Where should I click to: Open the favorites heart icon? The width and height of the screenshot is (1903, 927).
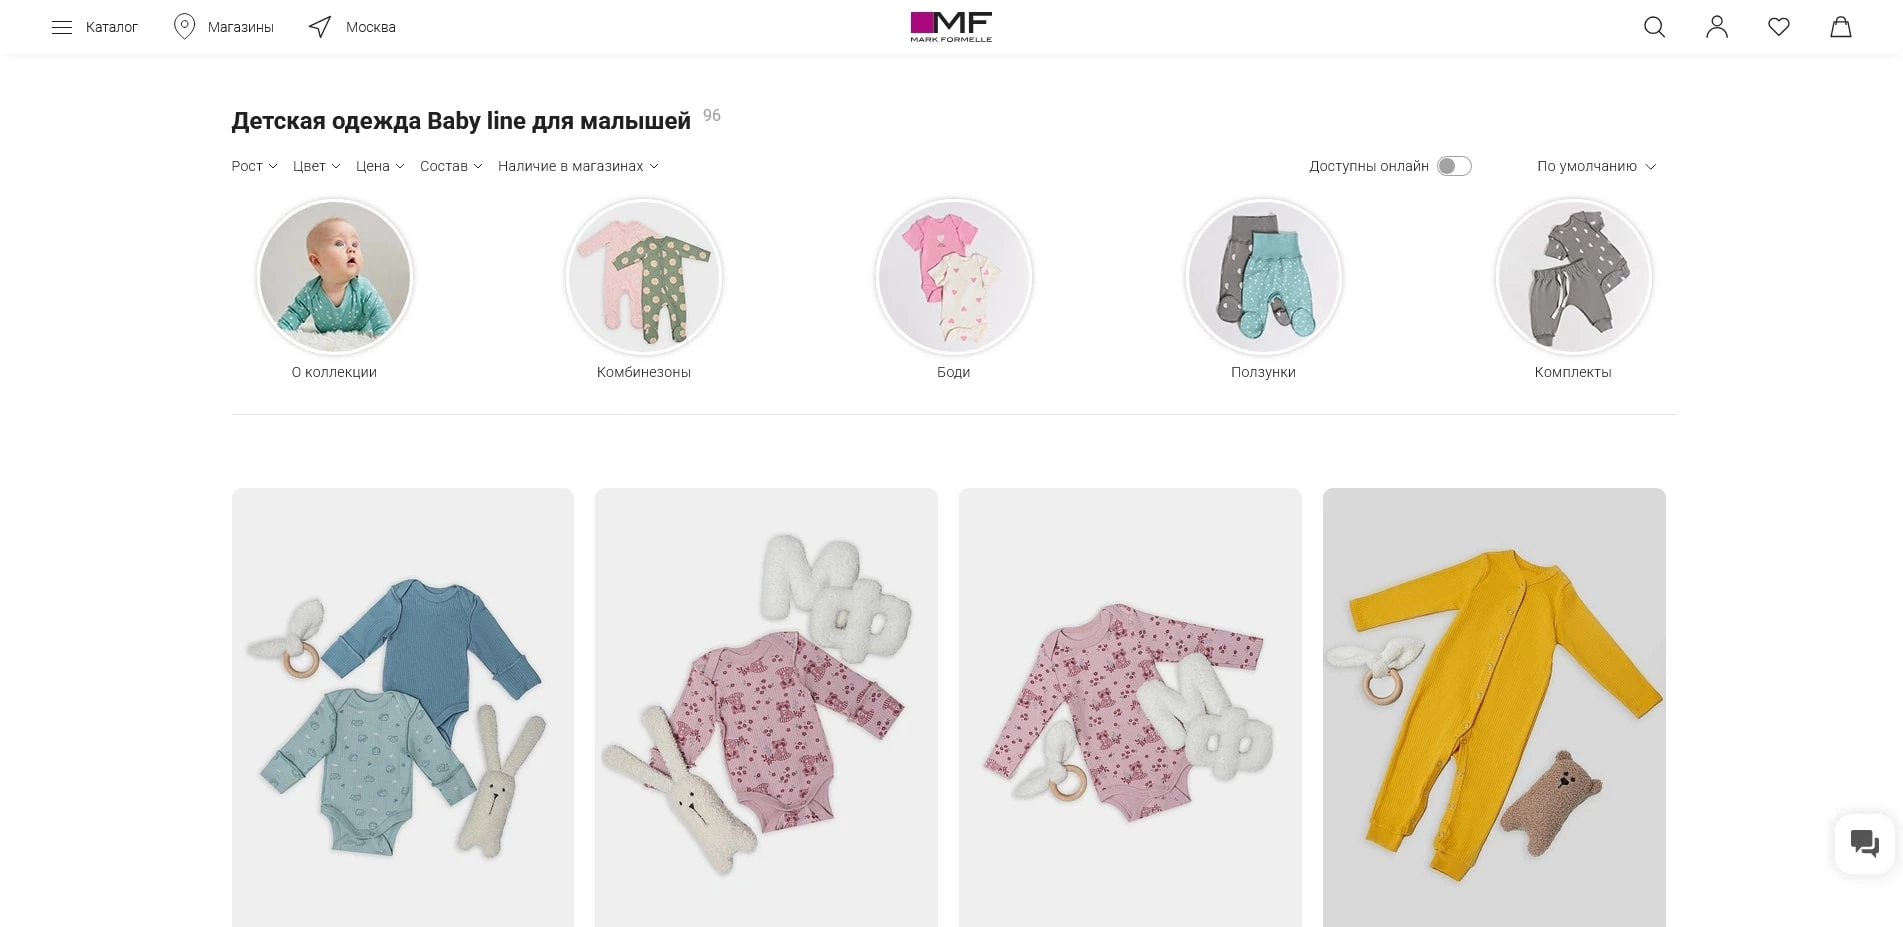click(x=1778, y=27)
